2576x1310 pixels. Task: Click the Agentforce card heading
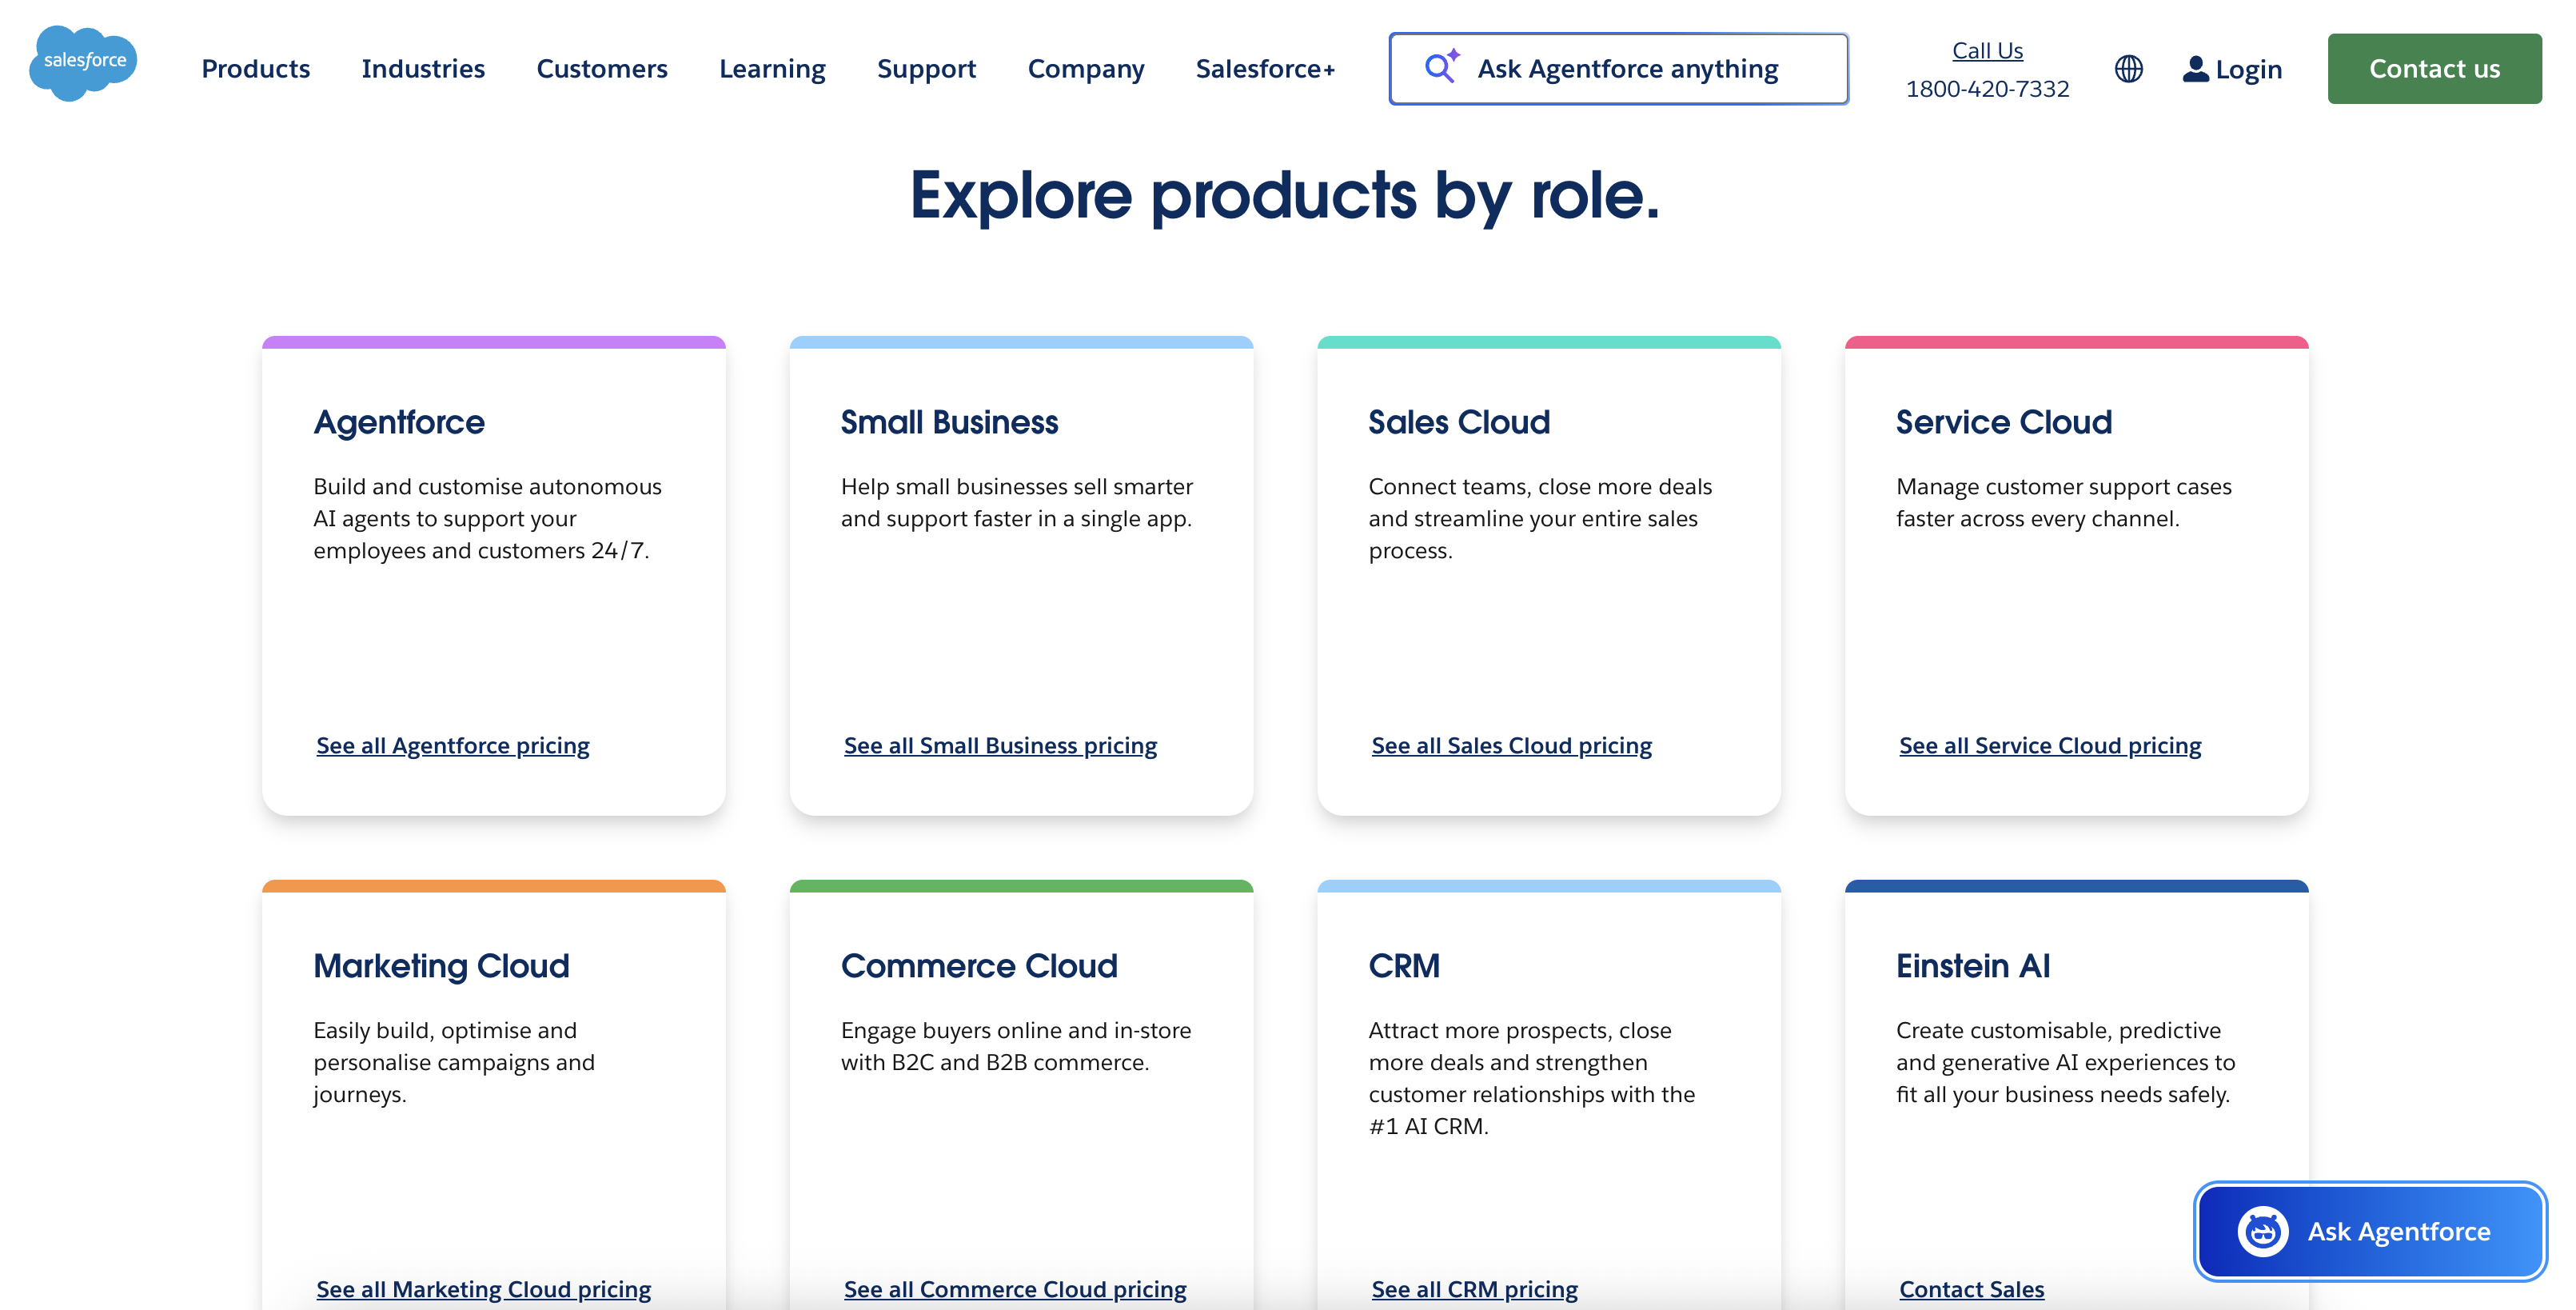399,423
